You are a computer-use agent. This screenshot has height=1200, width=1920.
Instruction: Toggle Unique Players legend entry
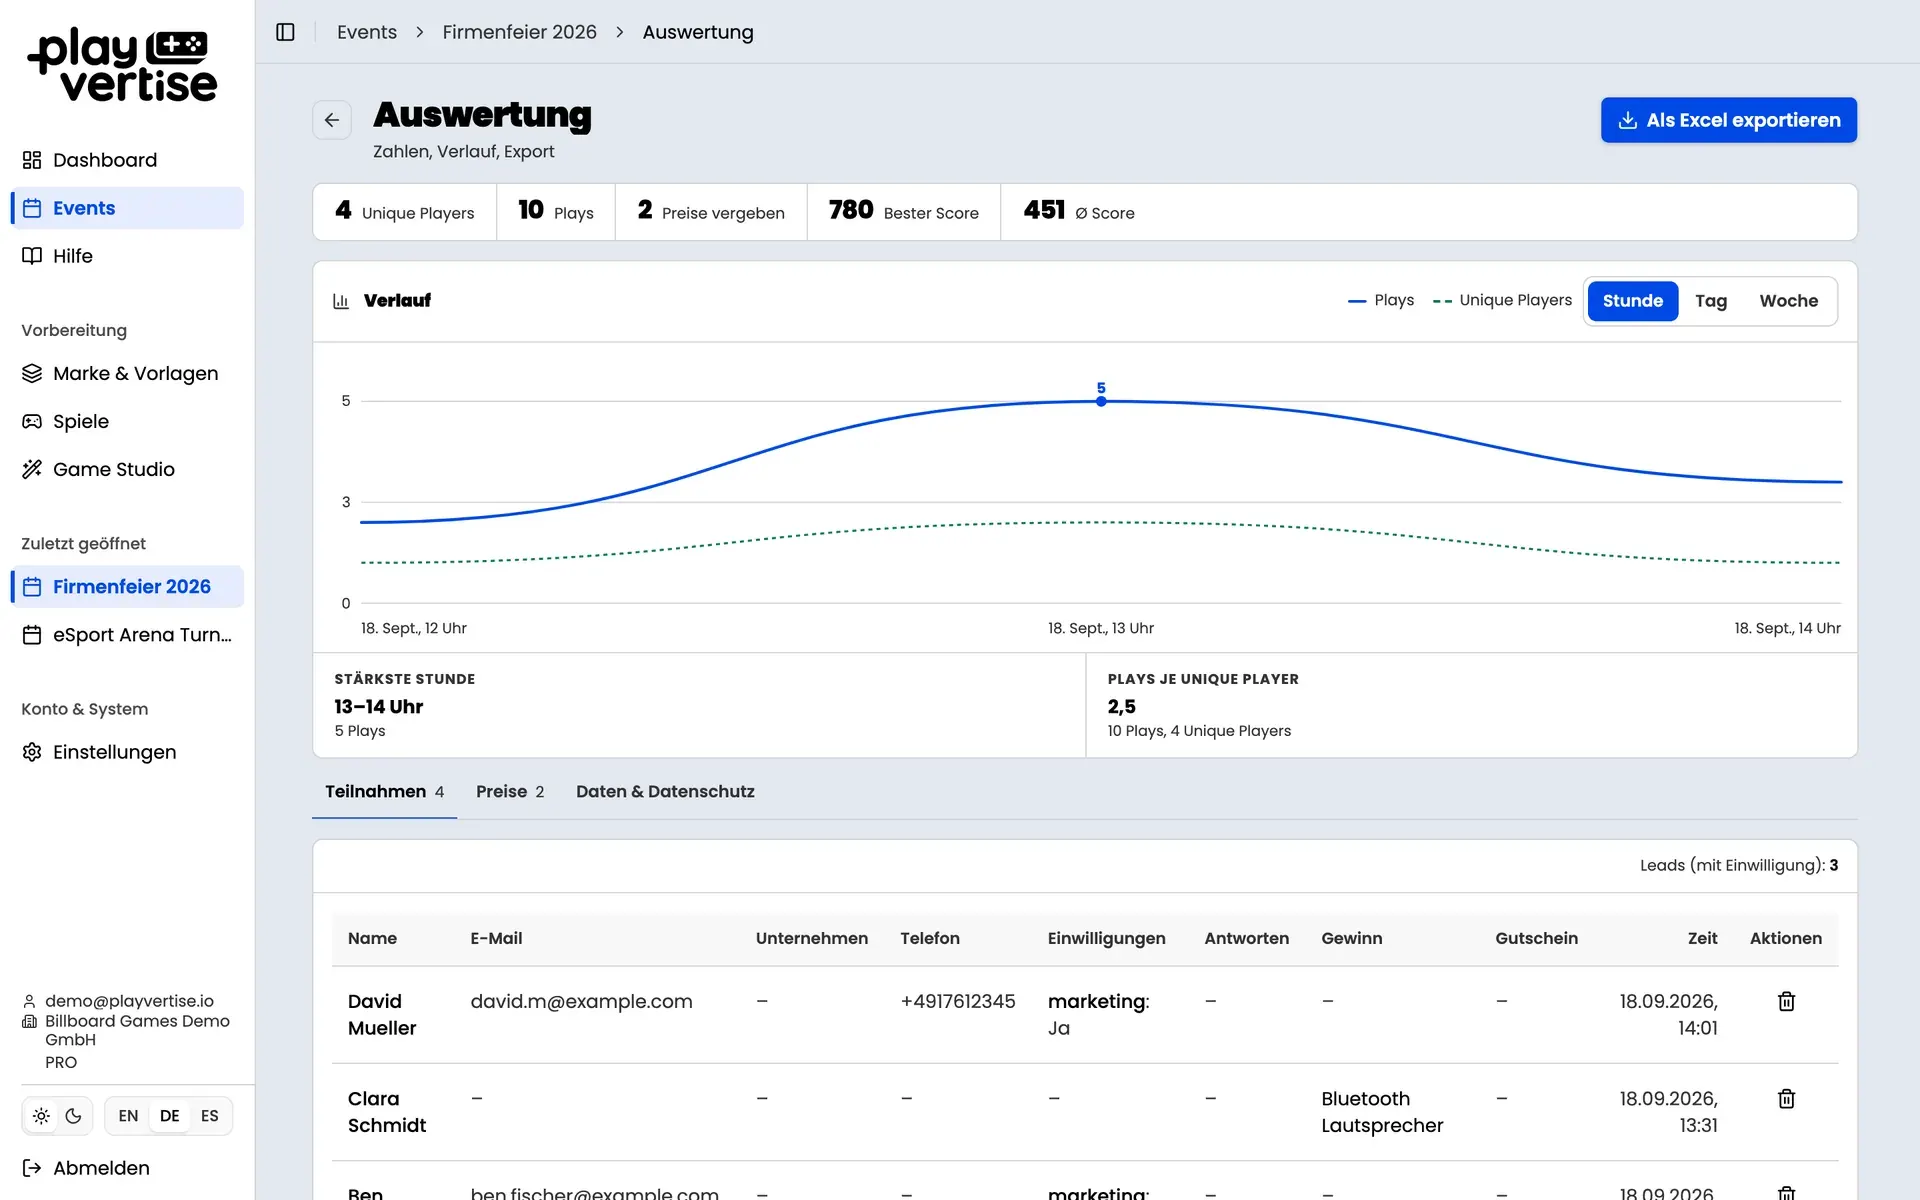point(1502,300)
